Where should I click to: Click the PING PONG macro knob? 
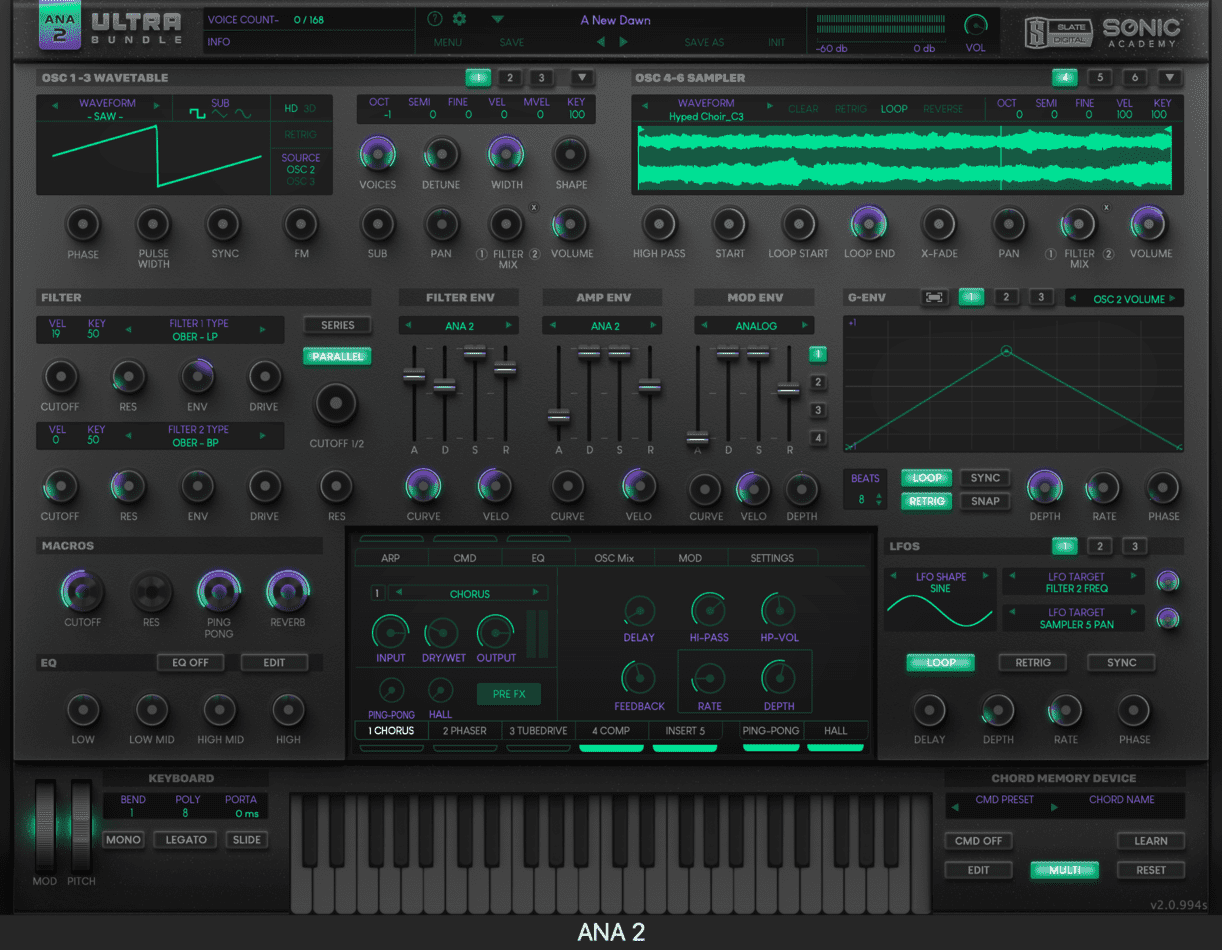[x=218, y=592]
